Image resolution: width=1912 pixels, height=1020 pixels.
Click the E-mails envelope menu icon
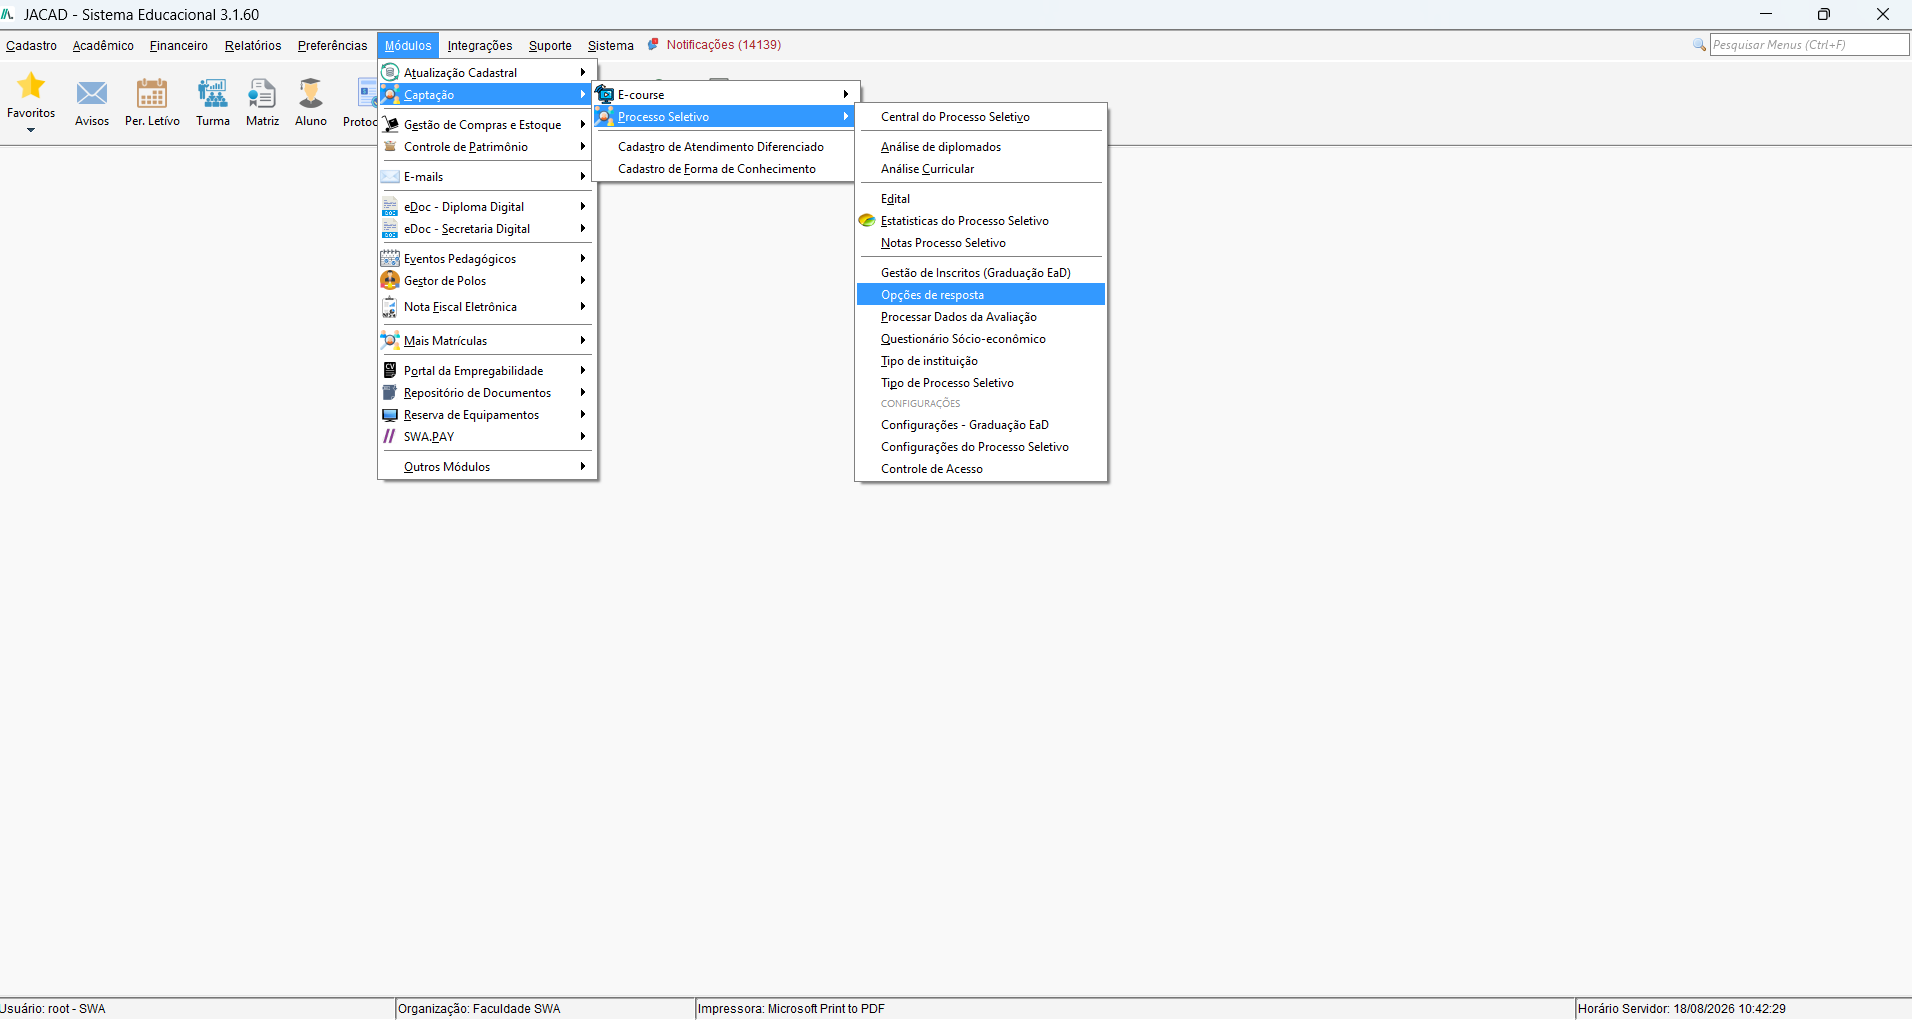[390, 176]
